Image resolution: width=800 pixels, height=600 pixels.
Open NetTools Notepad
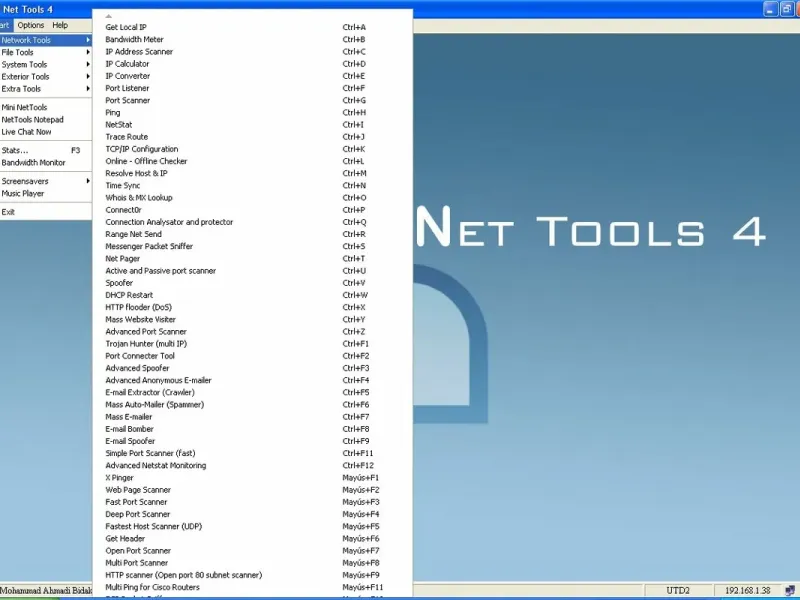[x=46, y=119]
